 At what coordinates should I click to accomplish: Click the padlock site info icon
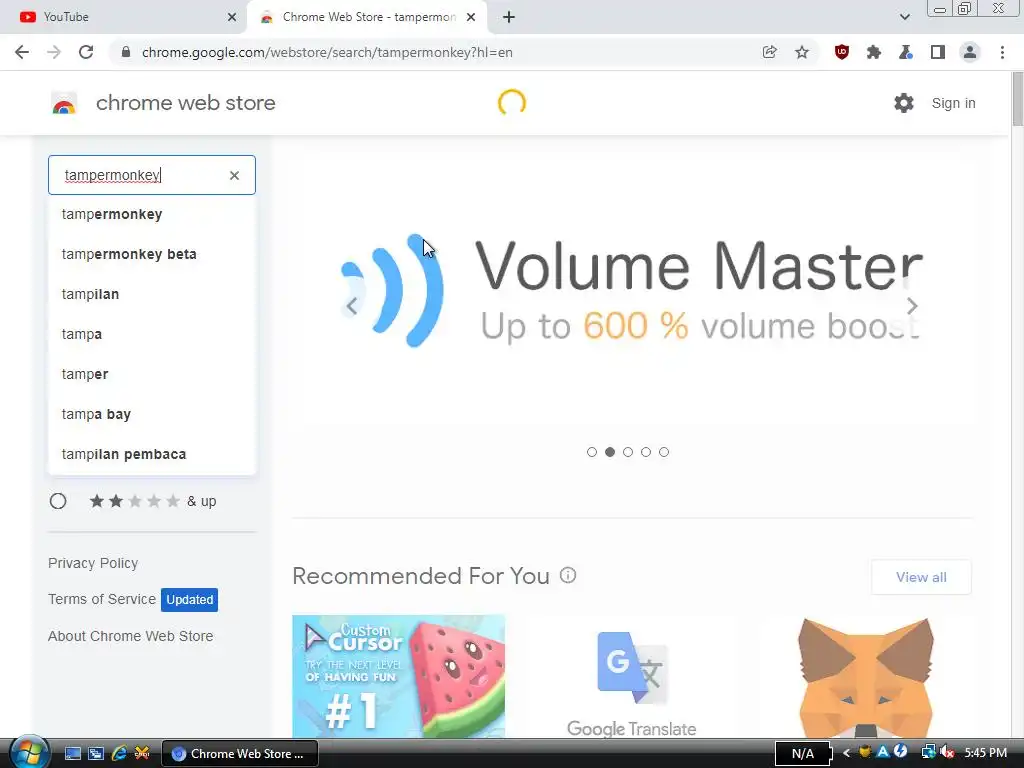127,52
